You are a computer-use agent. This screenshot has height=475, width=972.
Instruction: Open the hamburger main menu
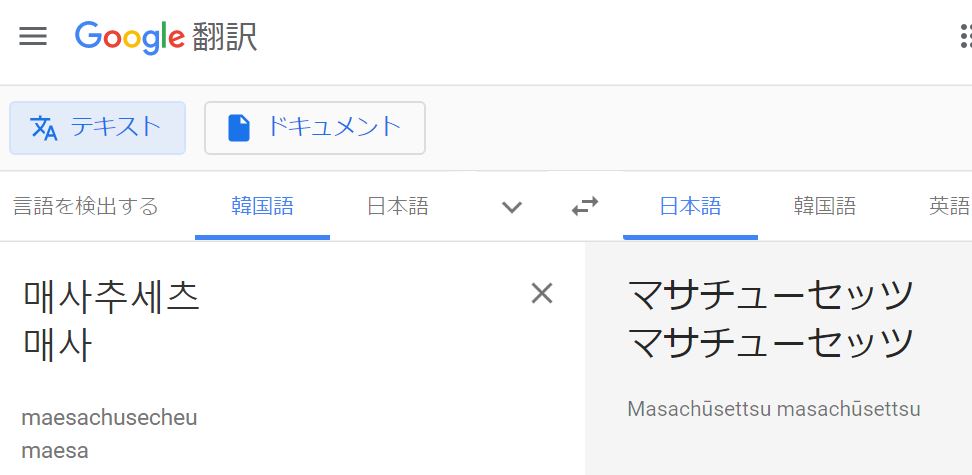click(x=33, y=37)
